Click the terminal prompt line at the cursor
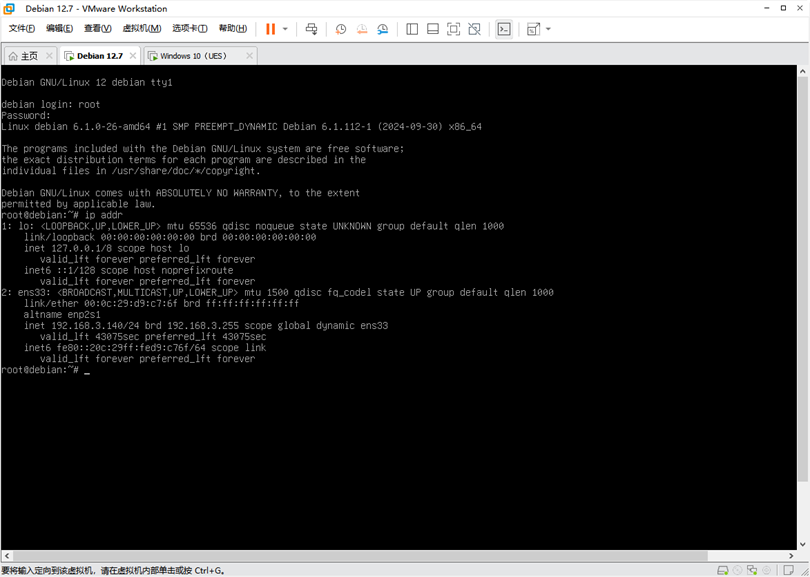 pyautogui.click(x=45, y=370)
